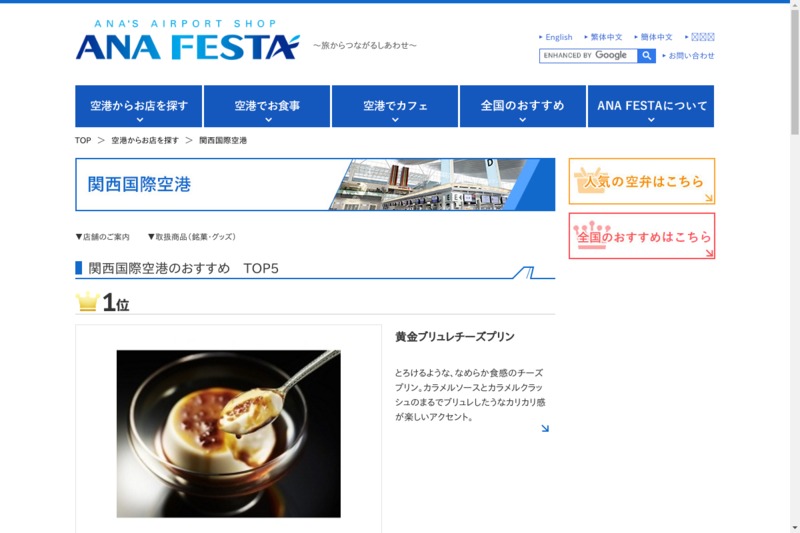The image size is (800, 533).
Task: Expand the 空港でカフェ dropdown menu
Action: click(x=395, y=106)
